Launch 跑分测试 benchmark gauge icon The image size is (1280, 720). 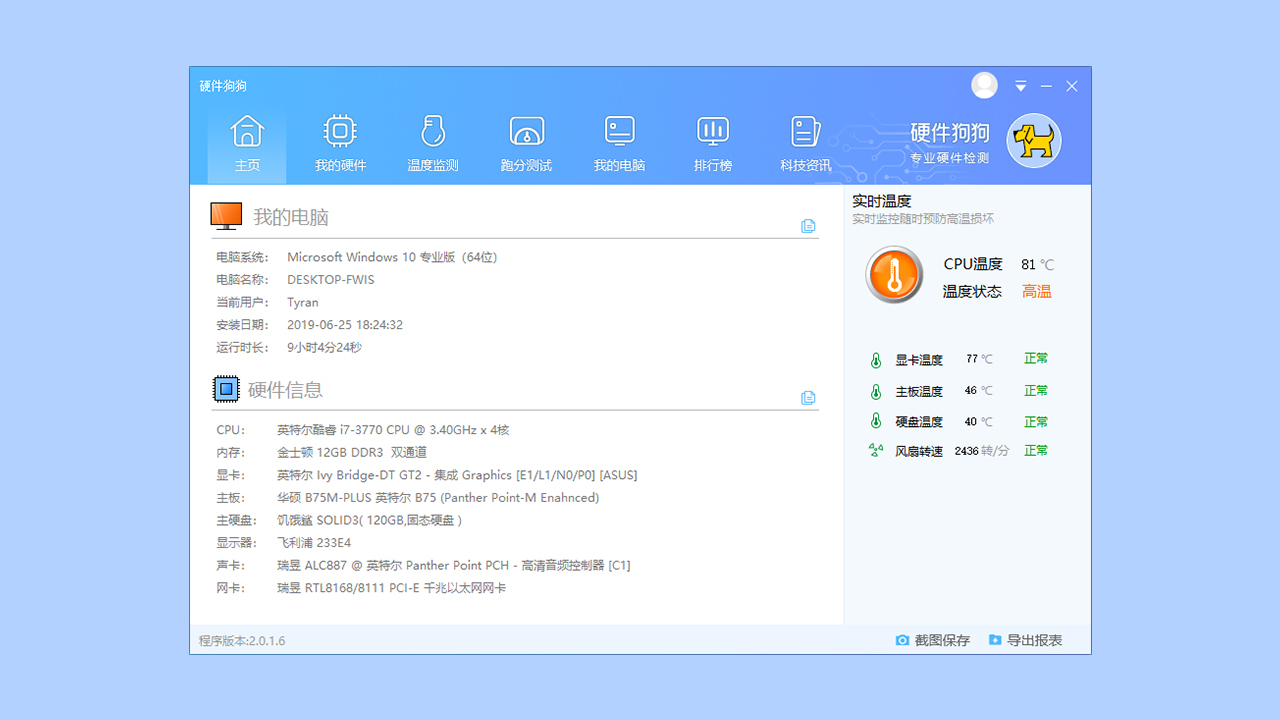(526, 131)
